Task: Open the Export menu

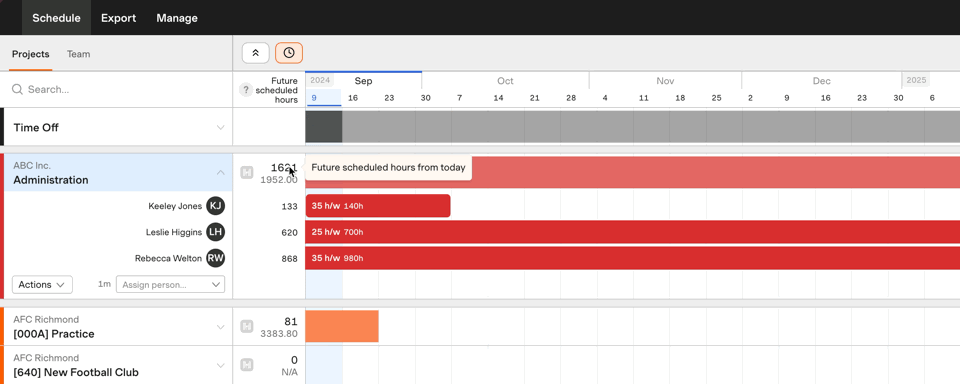Action: 119,18
